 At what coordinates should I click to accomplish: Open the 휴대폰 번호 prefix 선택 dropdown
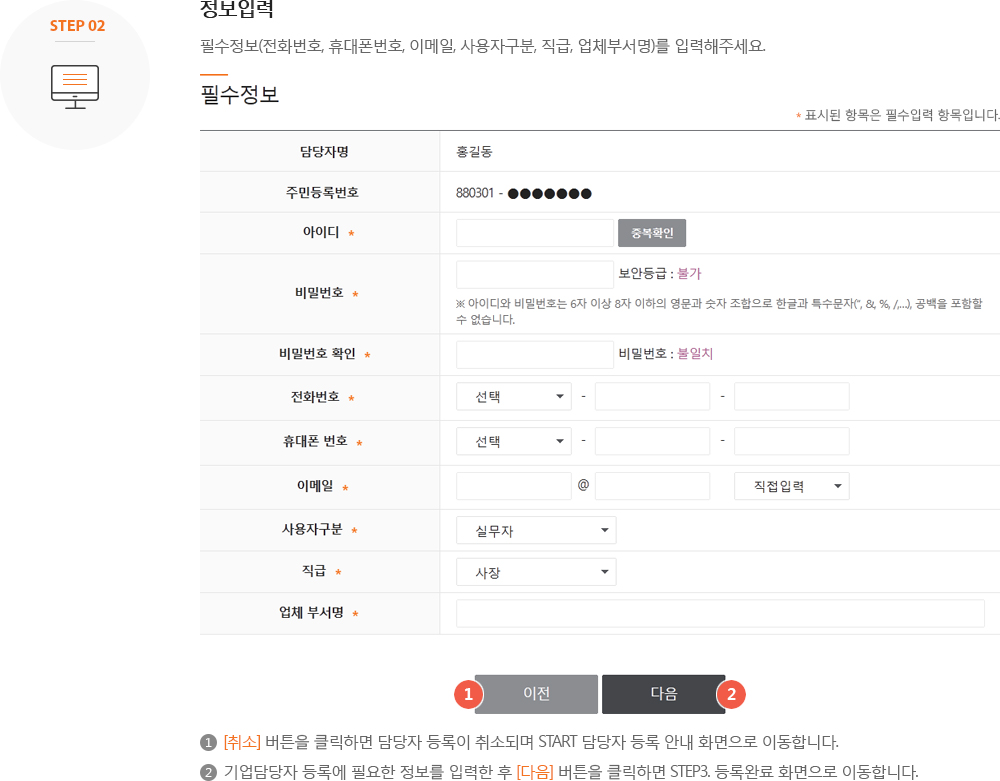point(513,440)
